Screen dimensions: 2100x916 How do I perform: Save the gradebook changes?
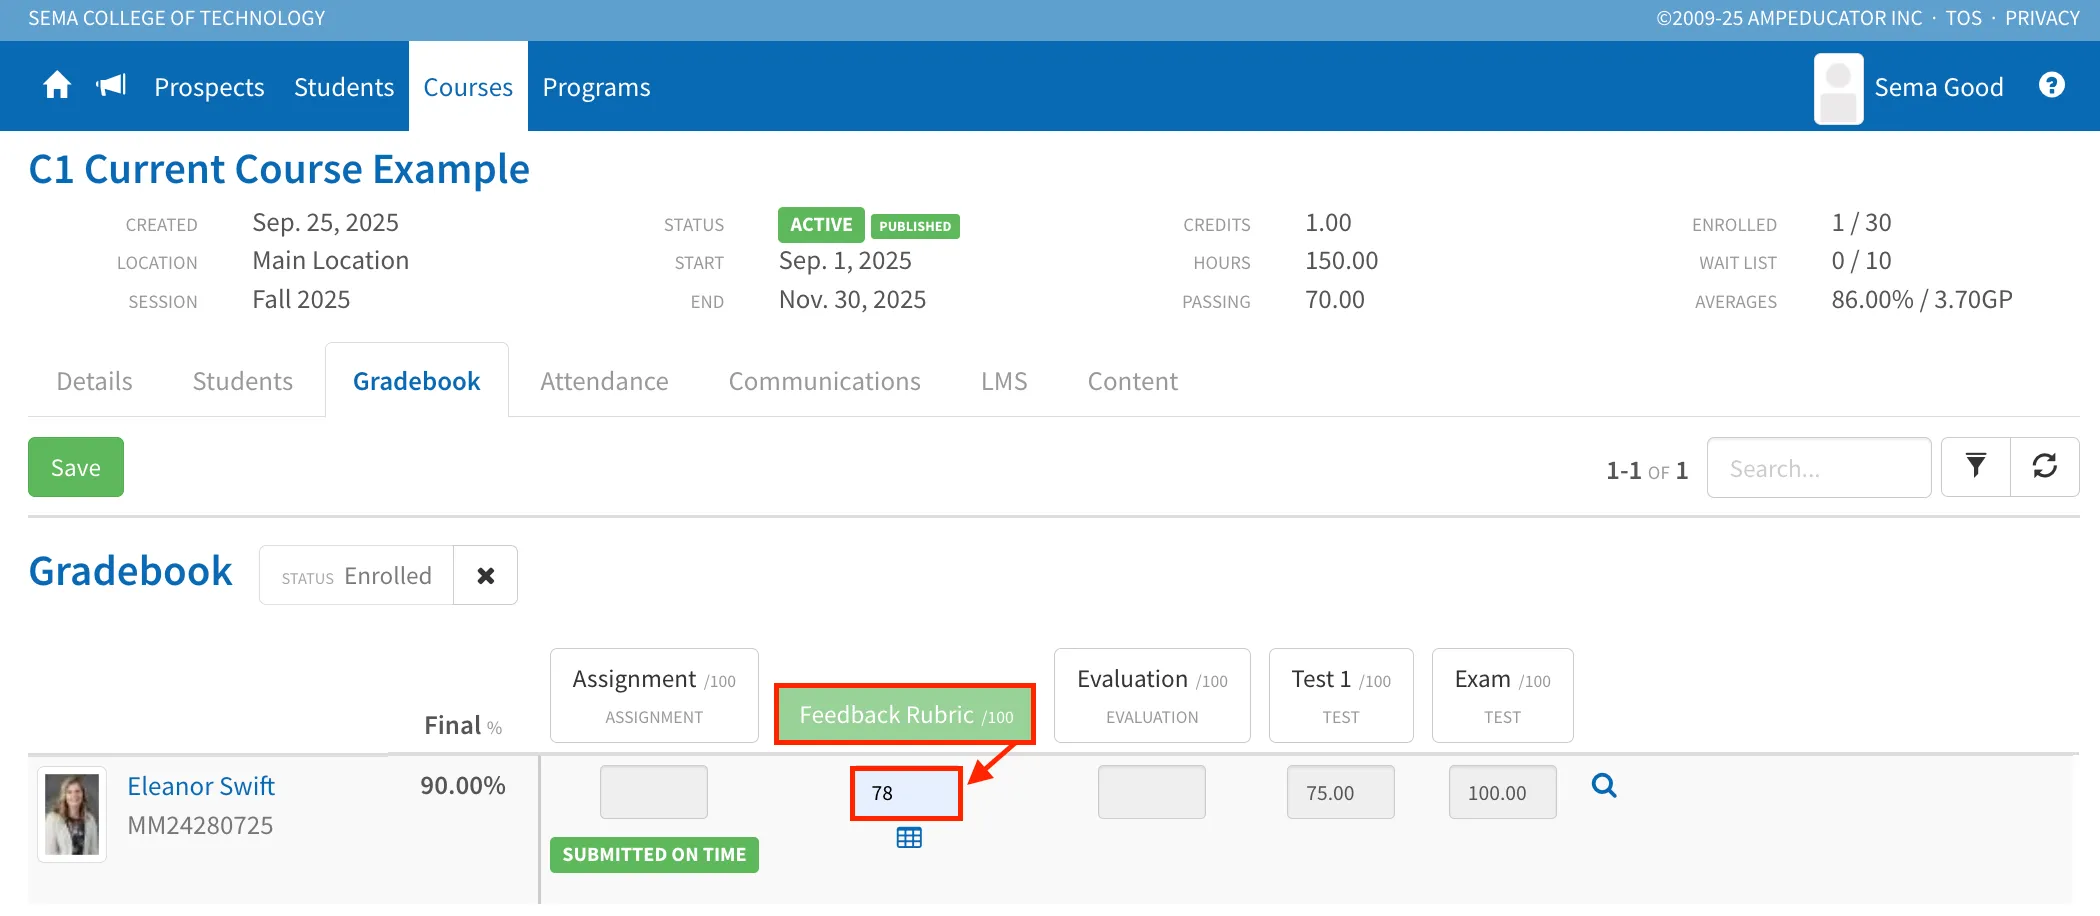click(x=76, y=467)
